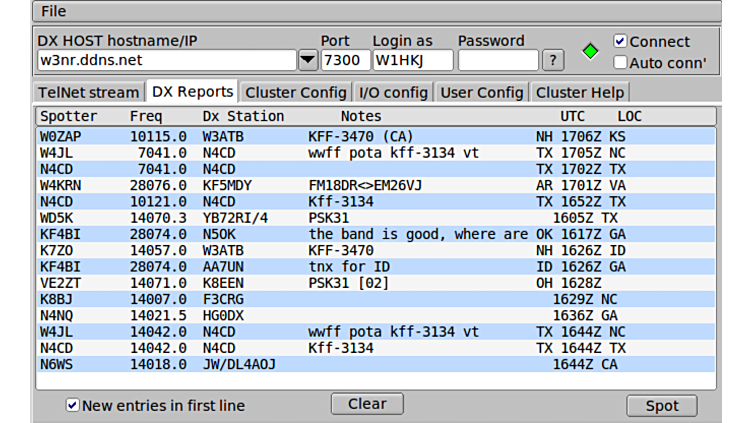This screenshot has height=423, width=752.
Task: Toggle the Connect checkbox
Action: pos(620,42)
